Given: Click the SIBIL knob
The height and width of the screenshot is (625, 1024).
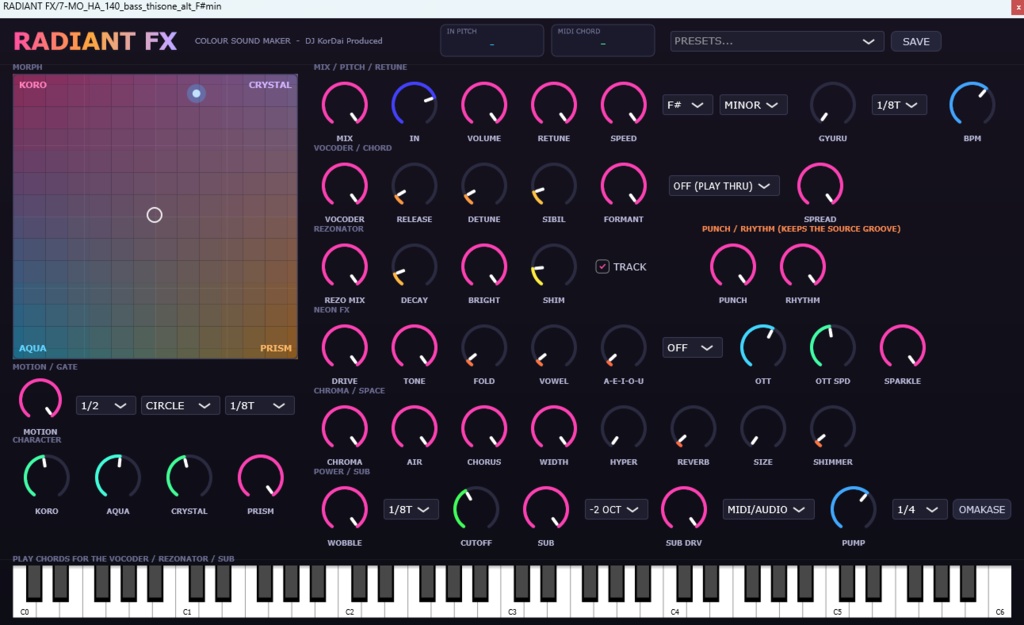Looking at the screenshot, I should [x=554, y=185].
